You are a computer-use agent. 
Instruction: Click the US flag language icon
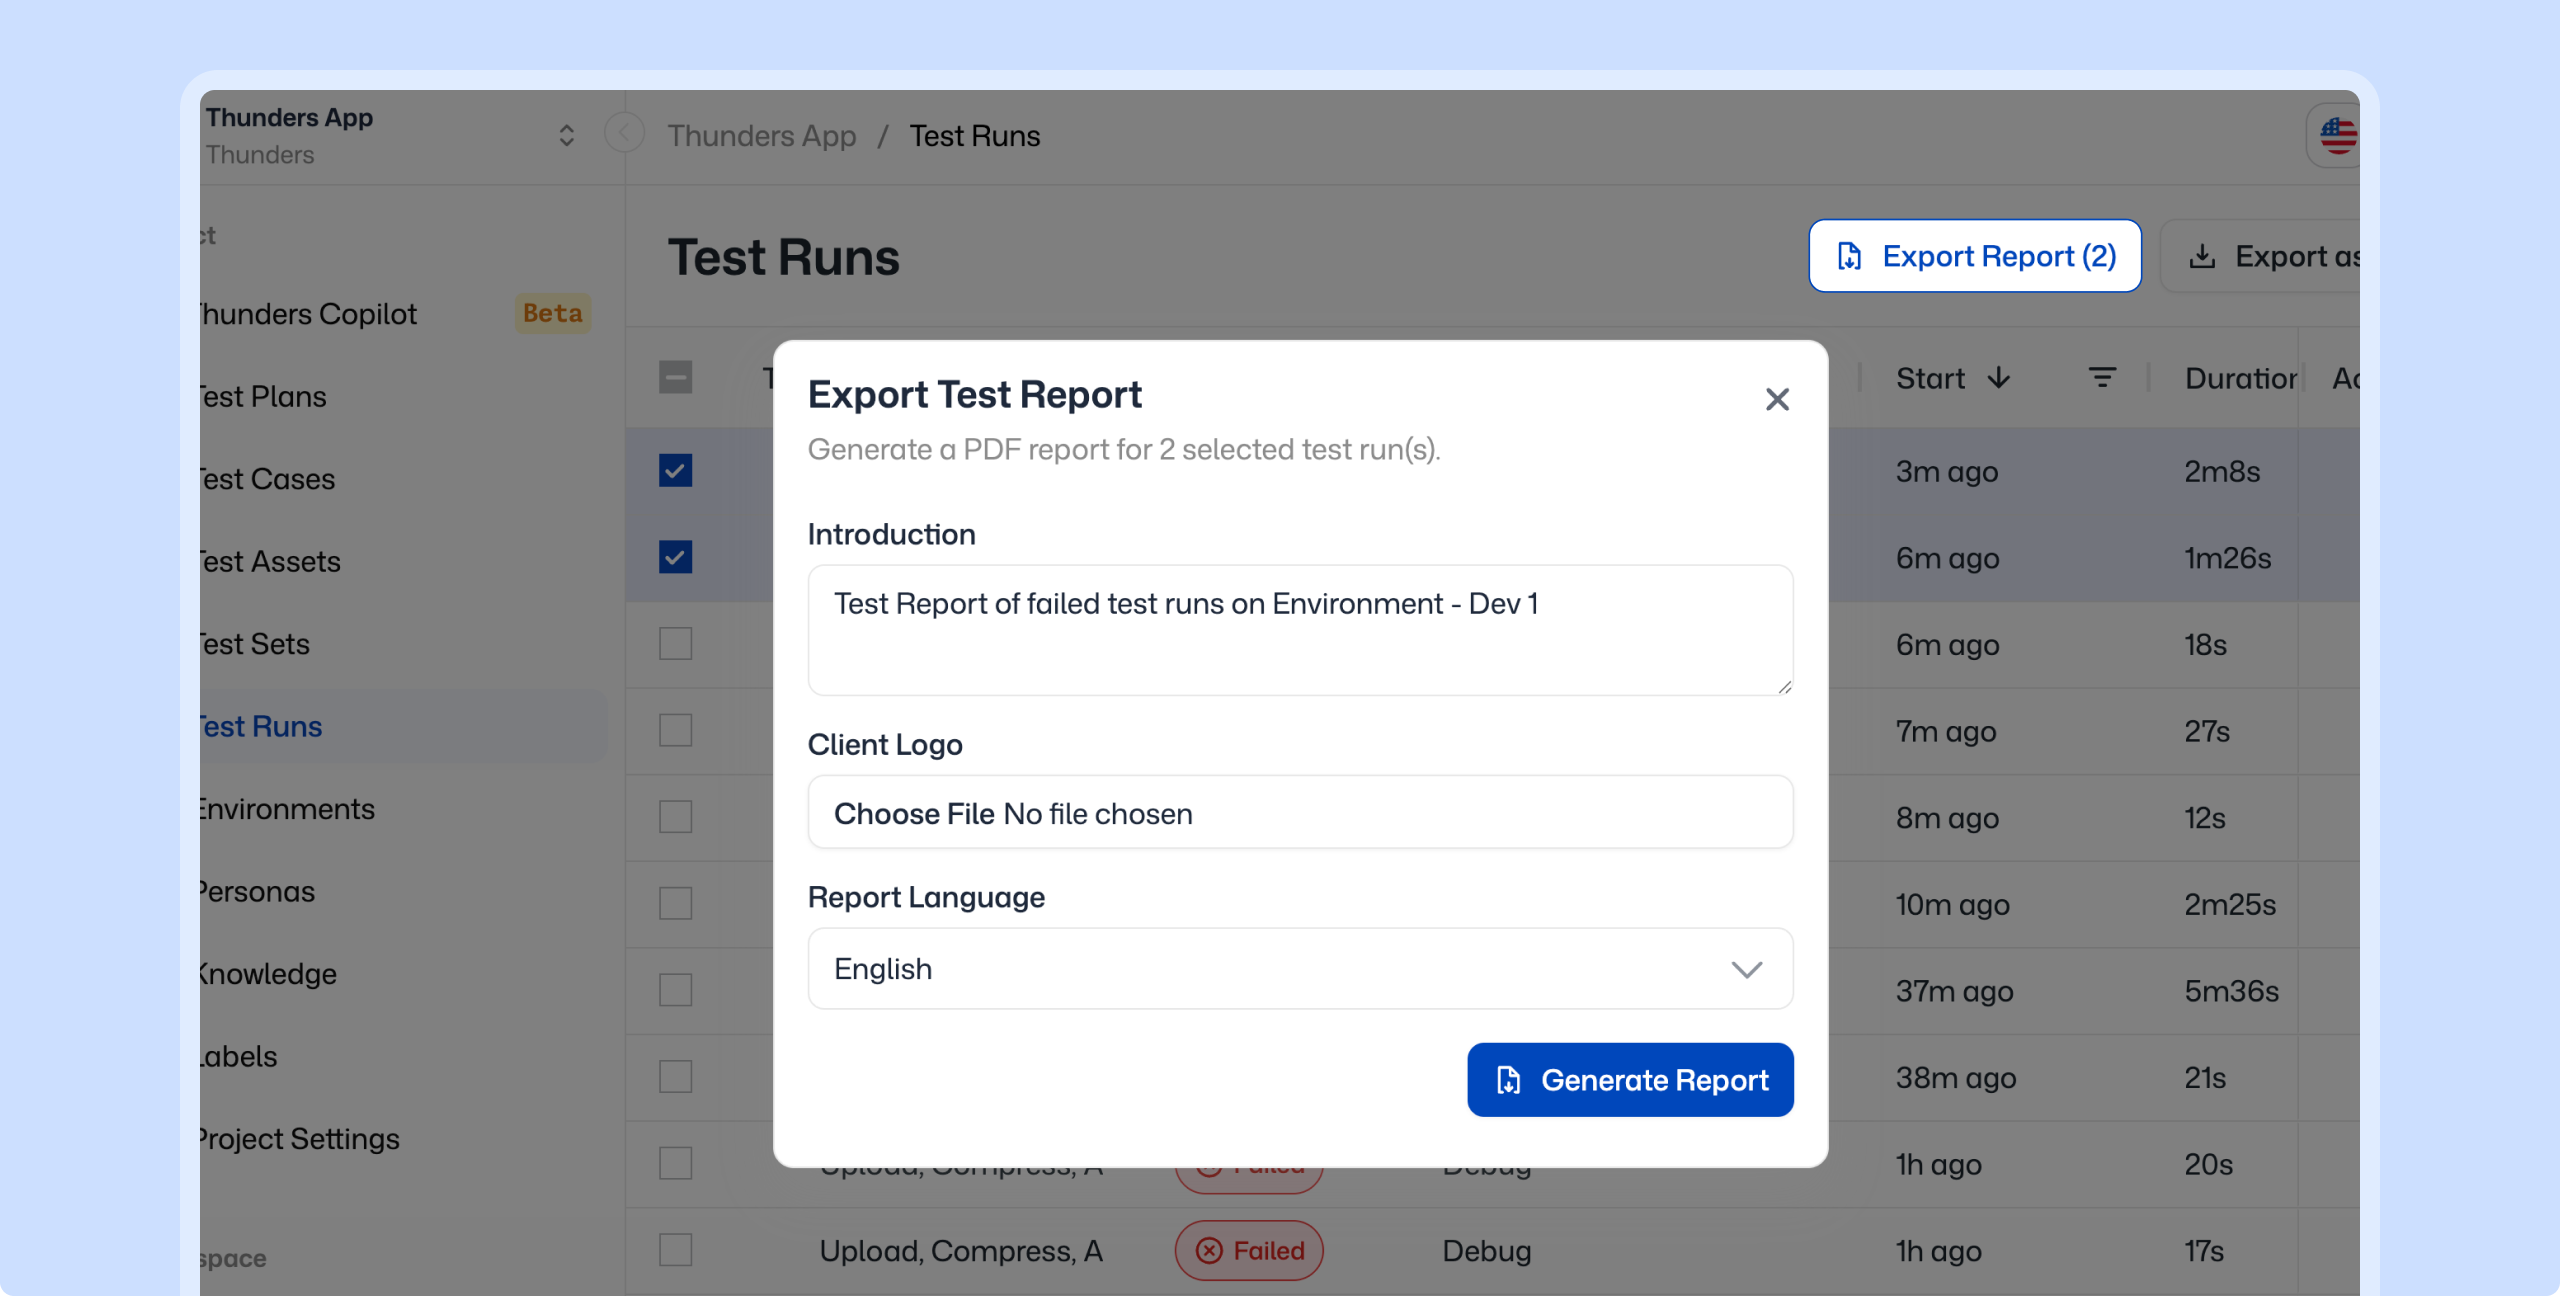pos(2337,135)
